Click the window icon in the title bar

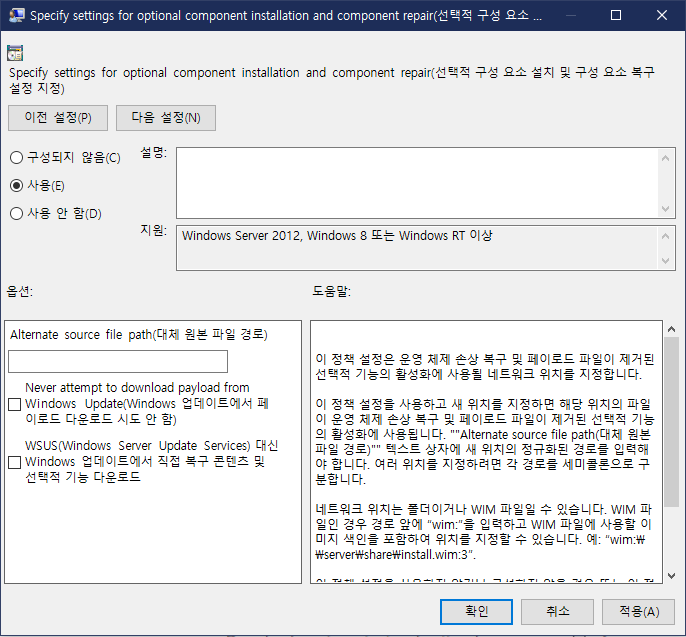click(x=15, y=16)
